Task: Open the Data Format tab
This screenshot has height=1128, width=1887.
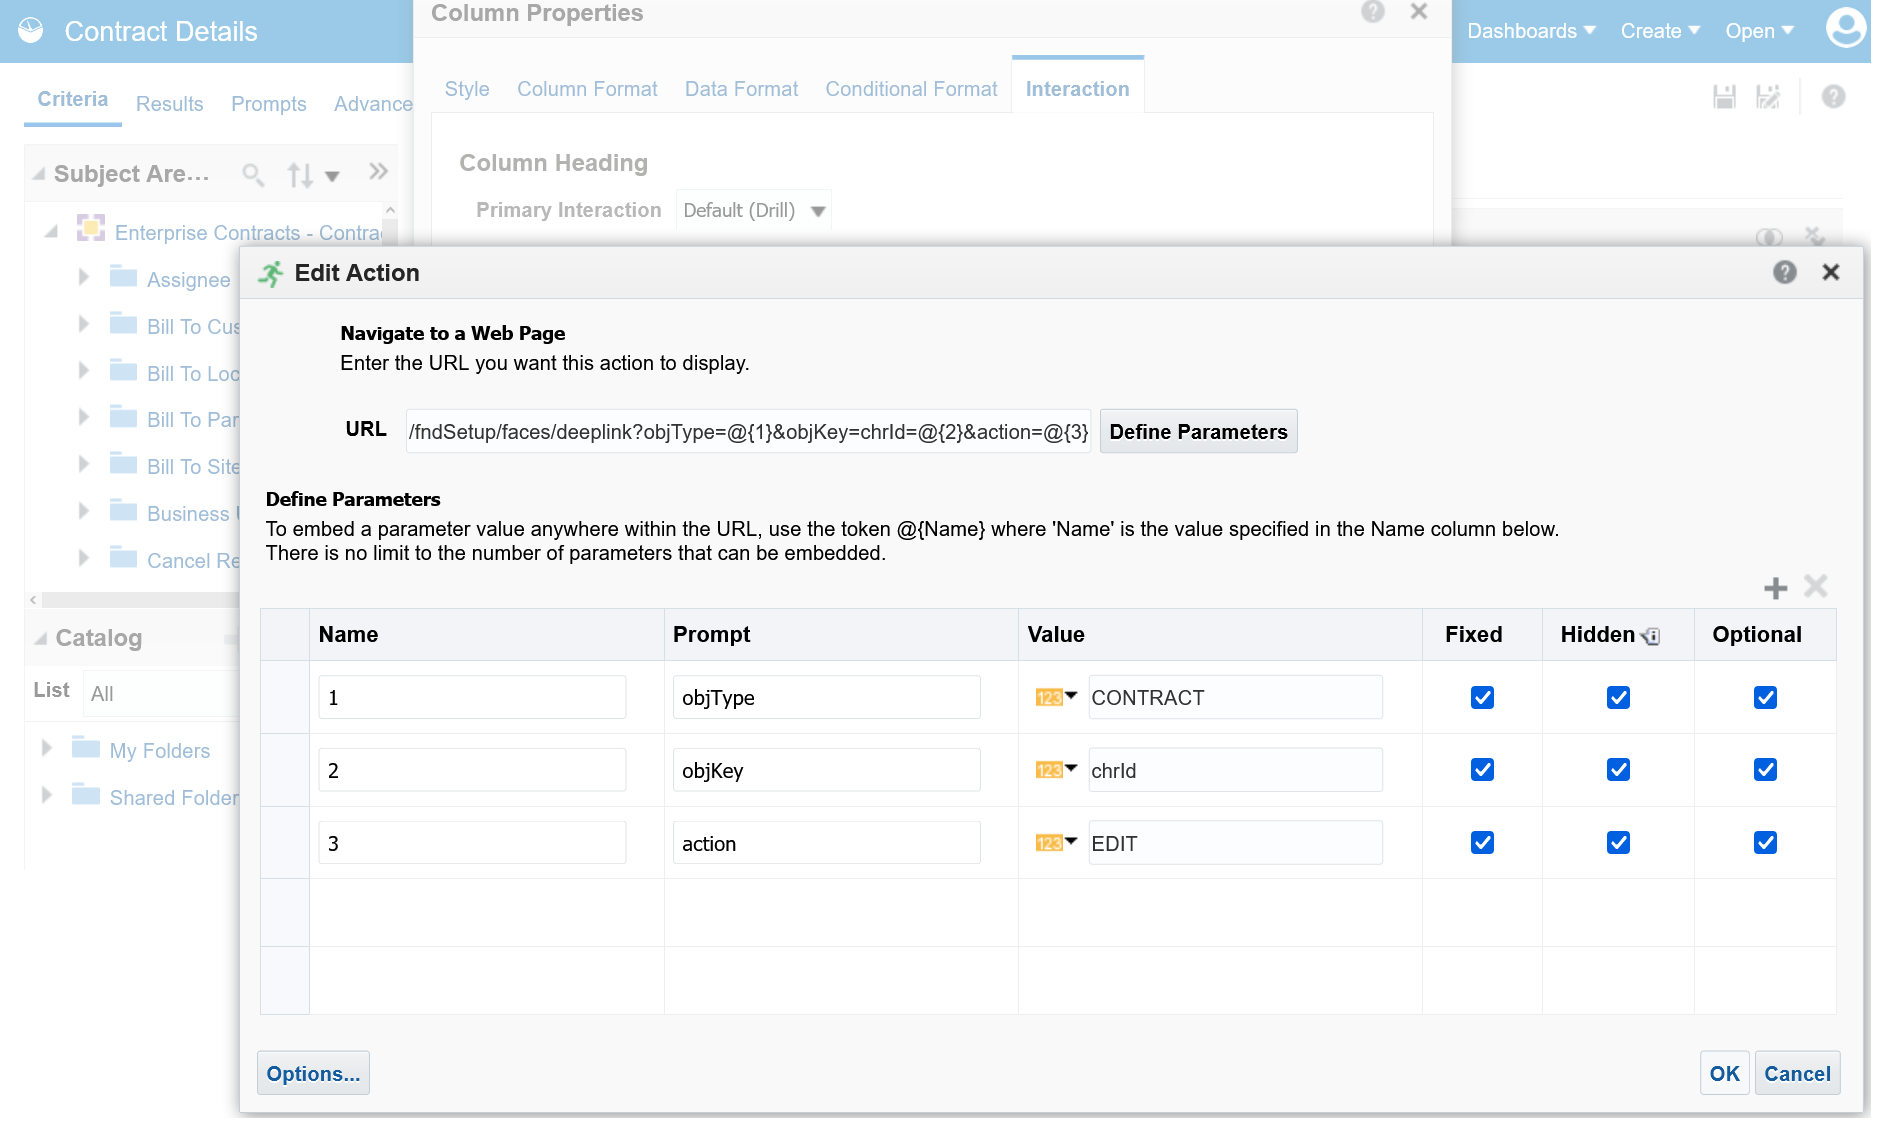Action: pyautogui.click(x=741, y=89)
